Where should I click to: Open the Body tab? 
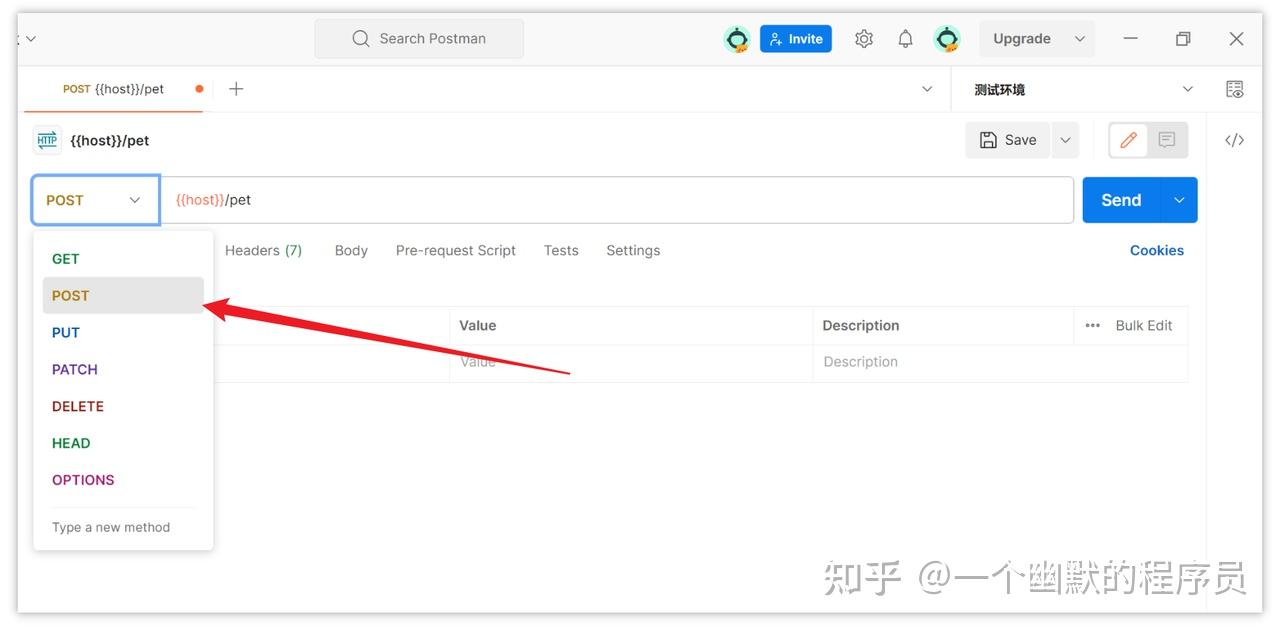(x=351, y=250)
